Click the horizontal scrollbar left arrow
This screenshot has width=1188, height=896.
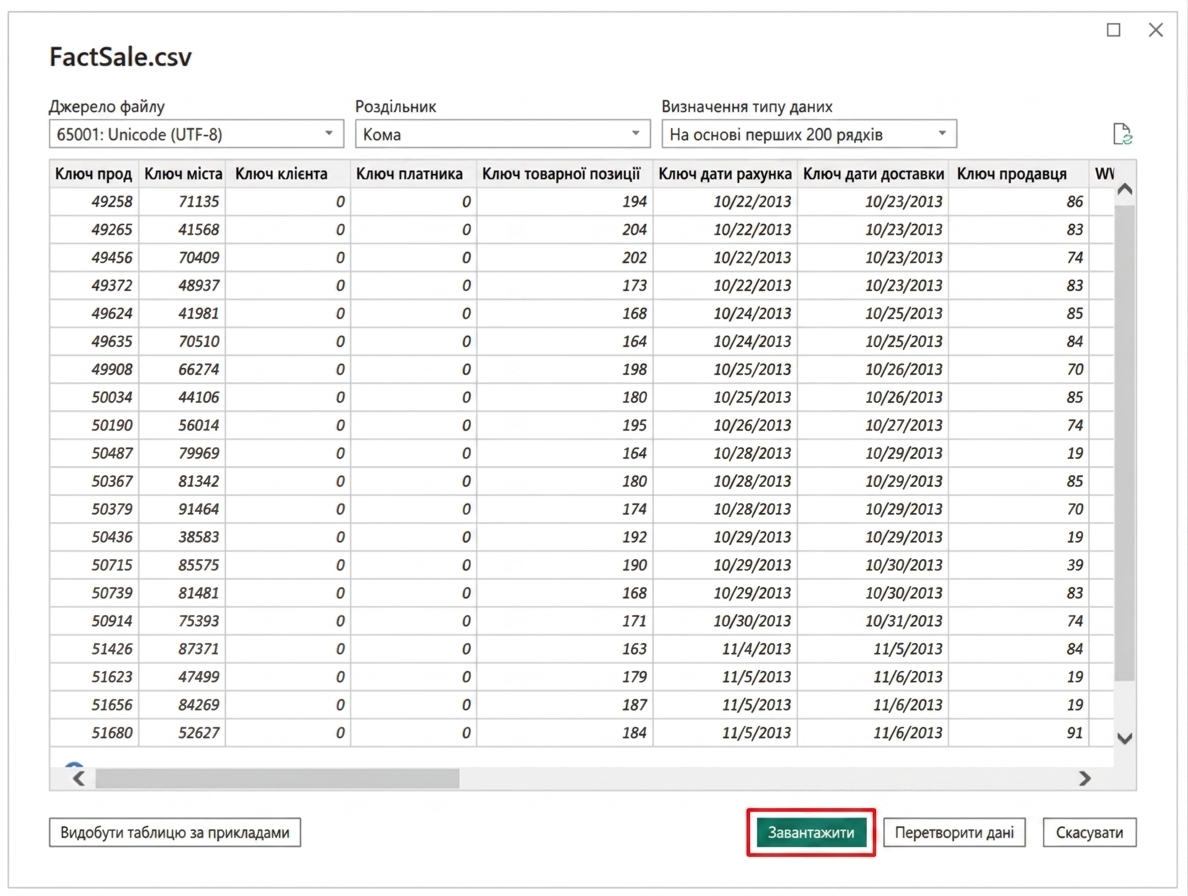tap(78, 779)
